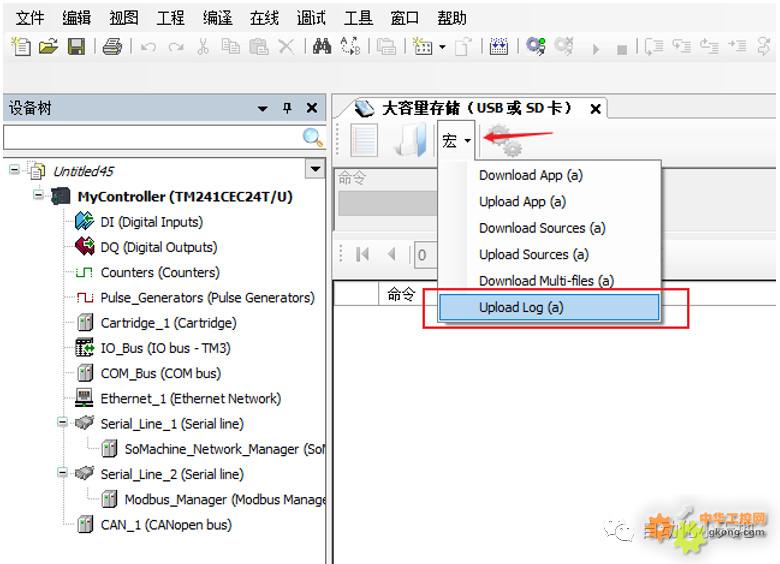Click the Logout gear icon
780x564 pixels.
[x=564, y=46]
